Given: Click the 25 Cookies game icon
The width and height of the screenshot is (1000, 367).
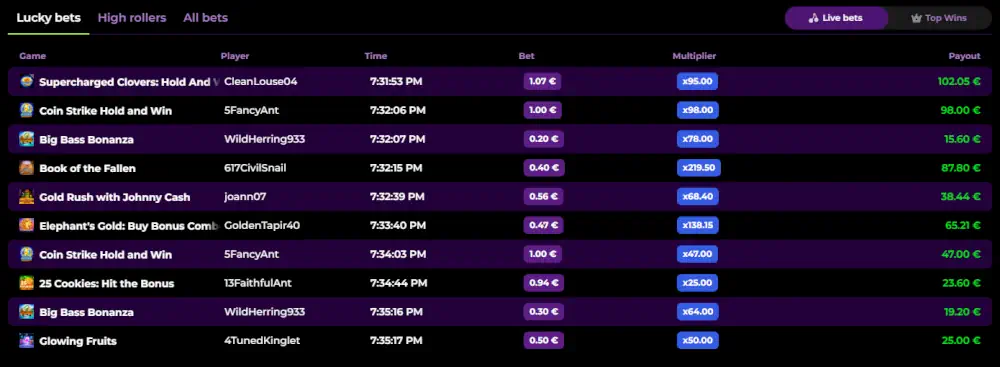Looking at the screenshot, I should click(x=27, y=283).
